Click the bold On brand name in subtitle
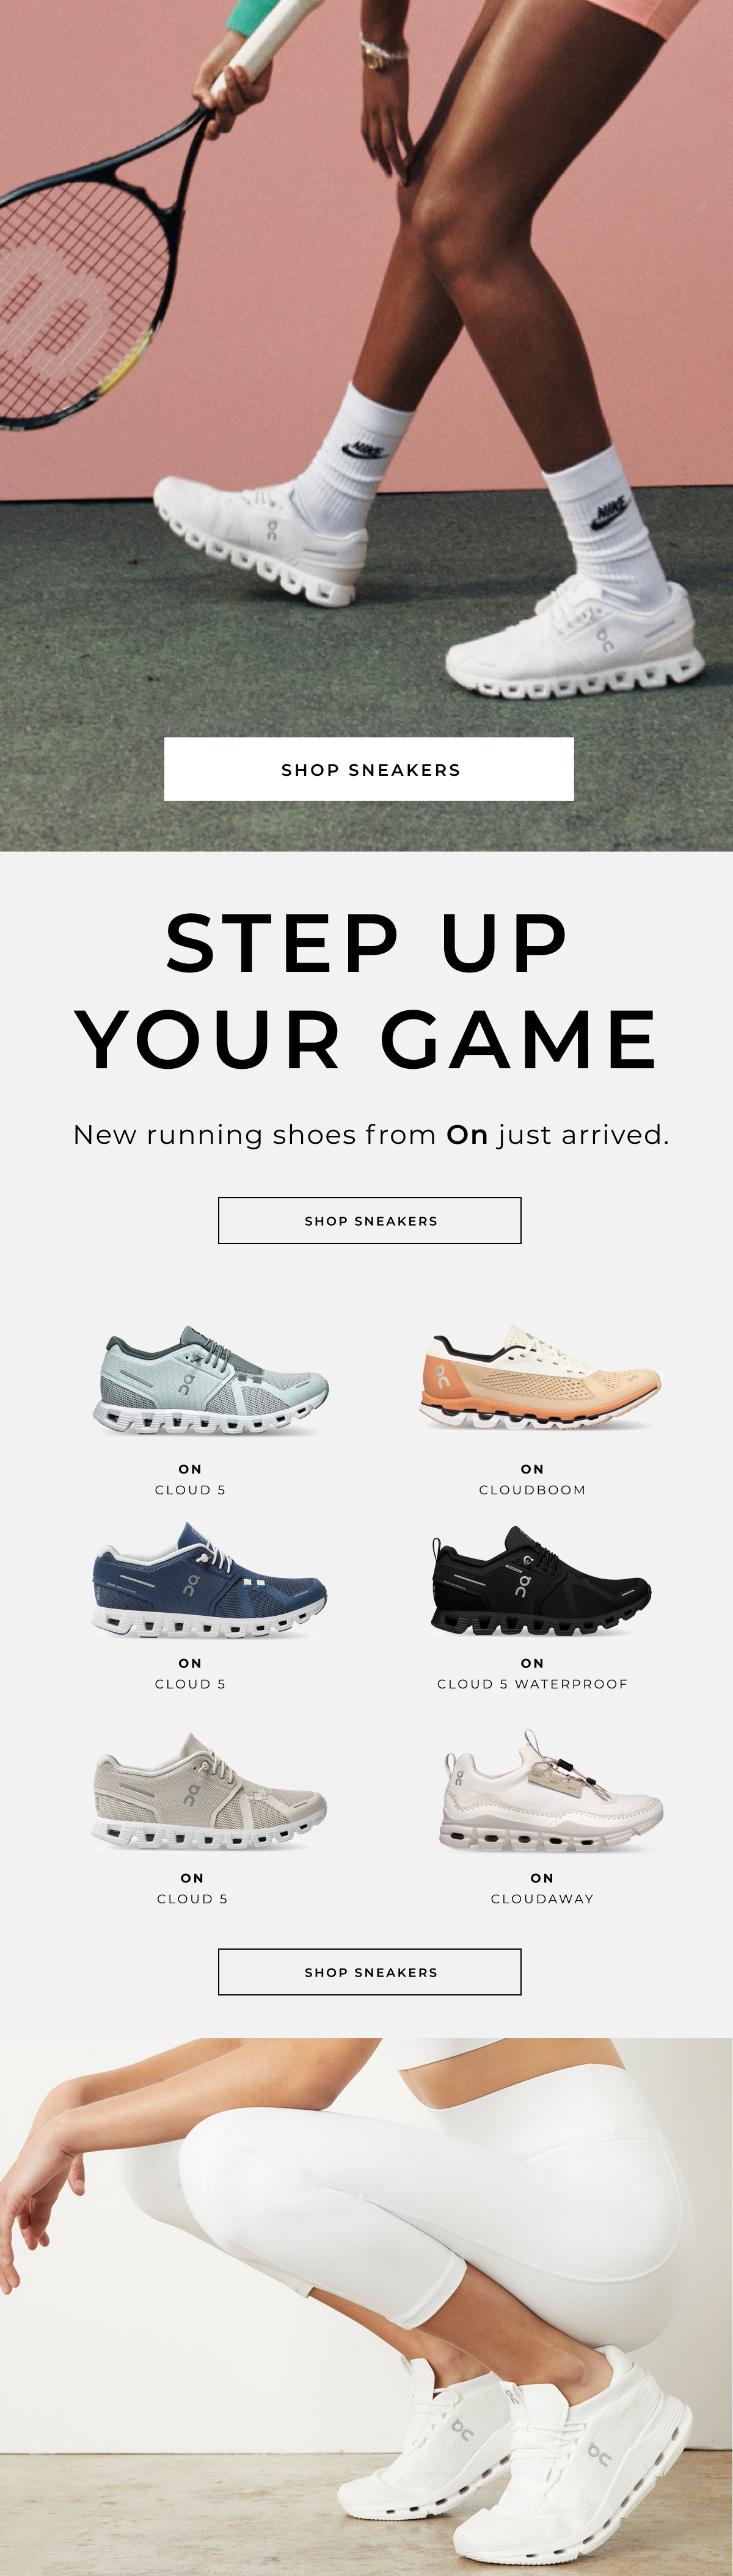This screenshot has height=2576, width=733. 466,1134
